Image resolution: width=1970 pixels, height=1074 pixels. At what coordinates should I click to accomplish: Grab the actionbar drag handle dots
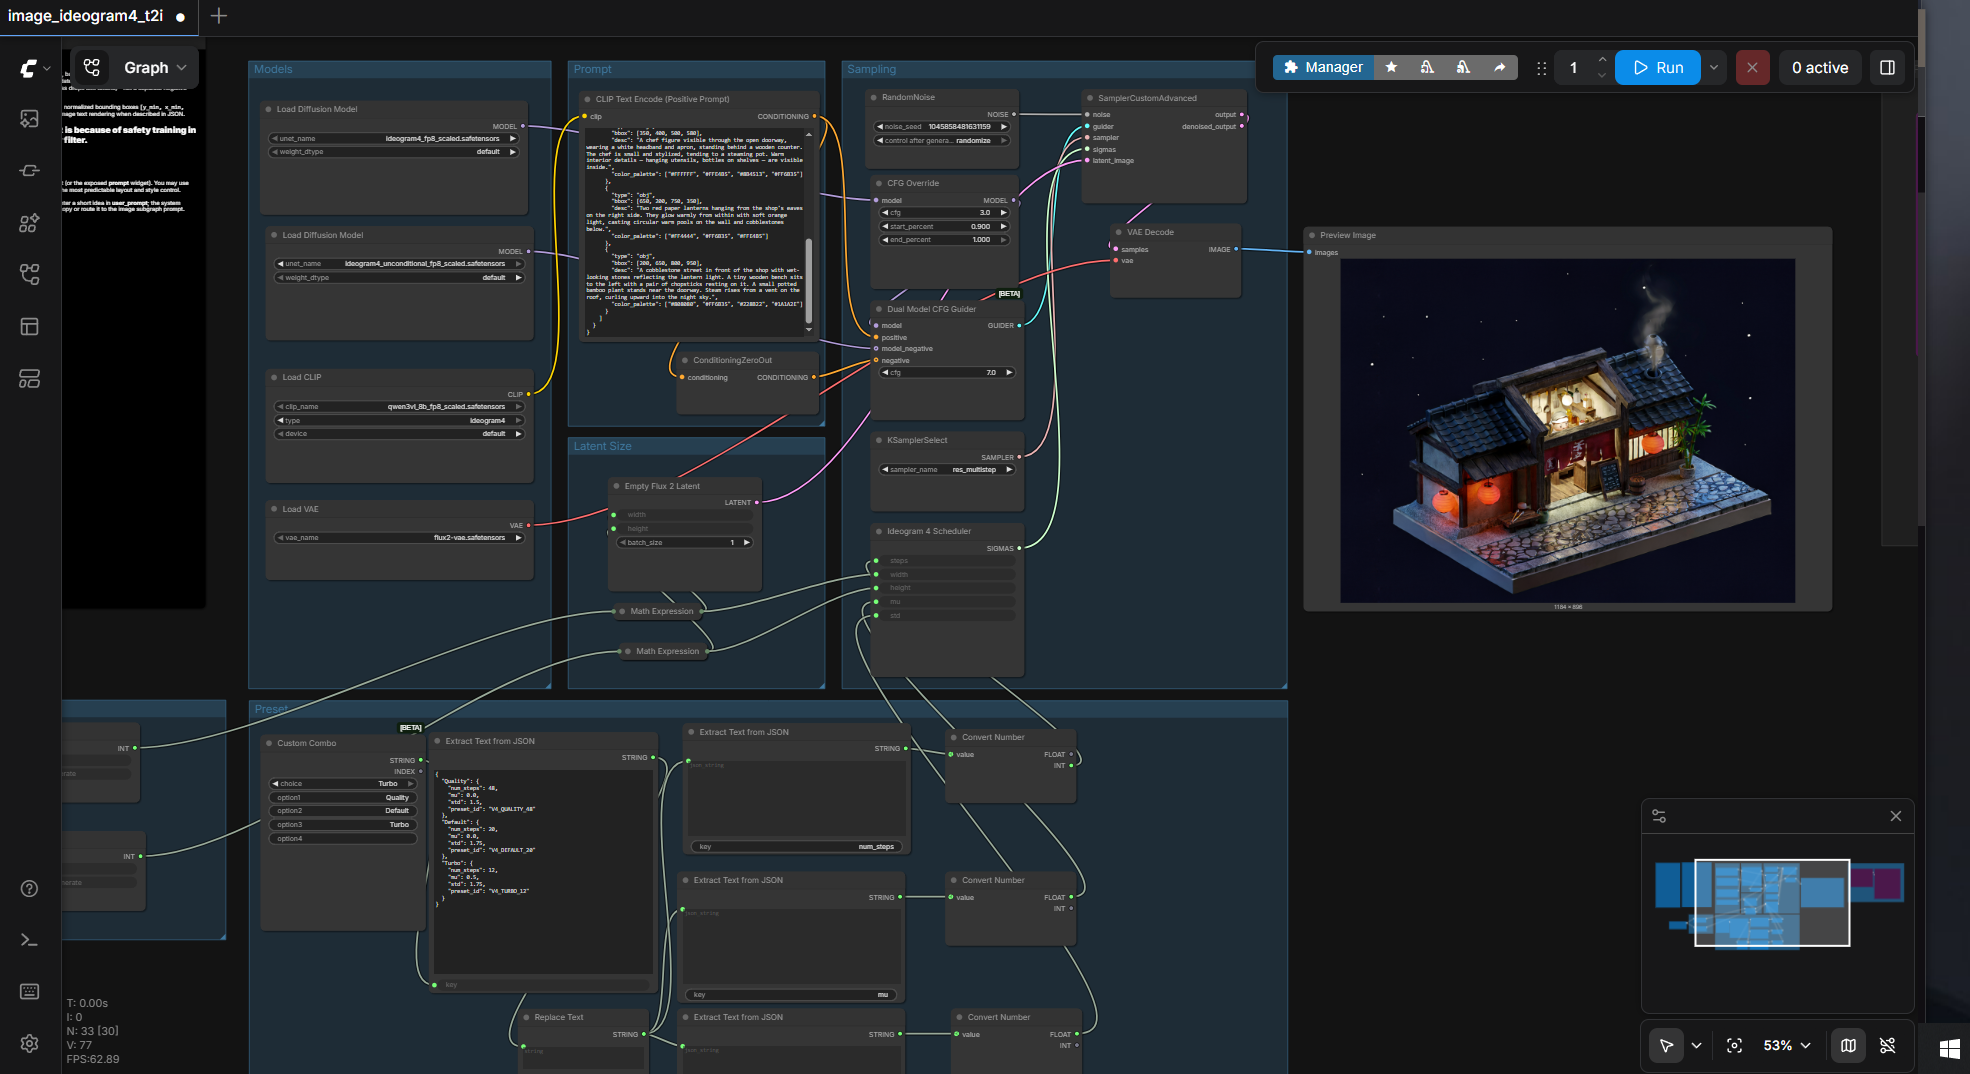tap(1541, 68)
